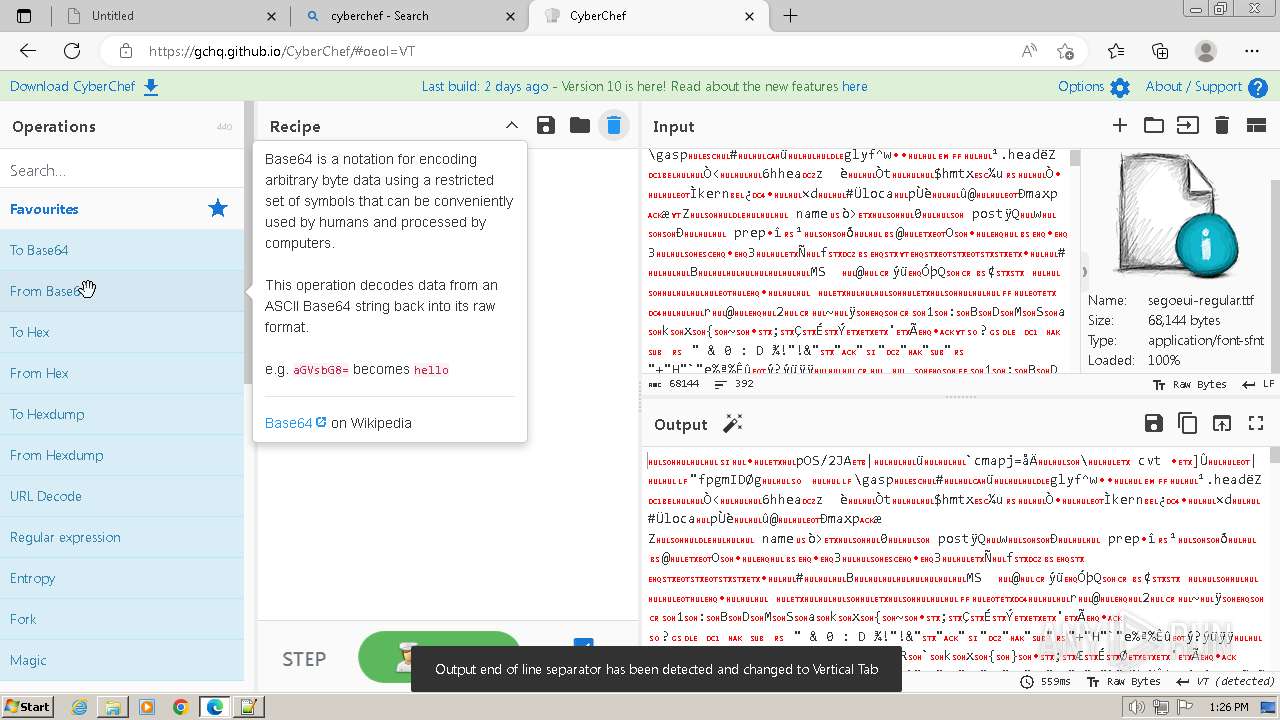The height and width of the screenshot is (720, 1280).
Task: Select the From Hexdump operation
Action: [122, 455]
